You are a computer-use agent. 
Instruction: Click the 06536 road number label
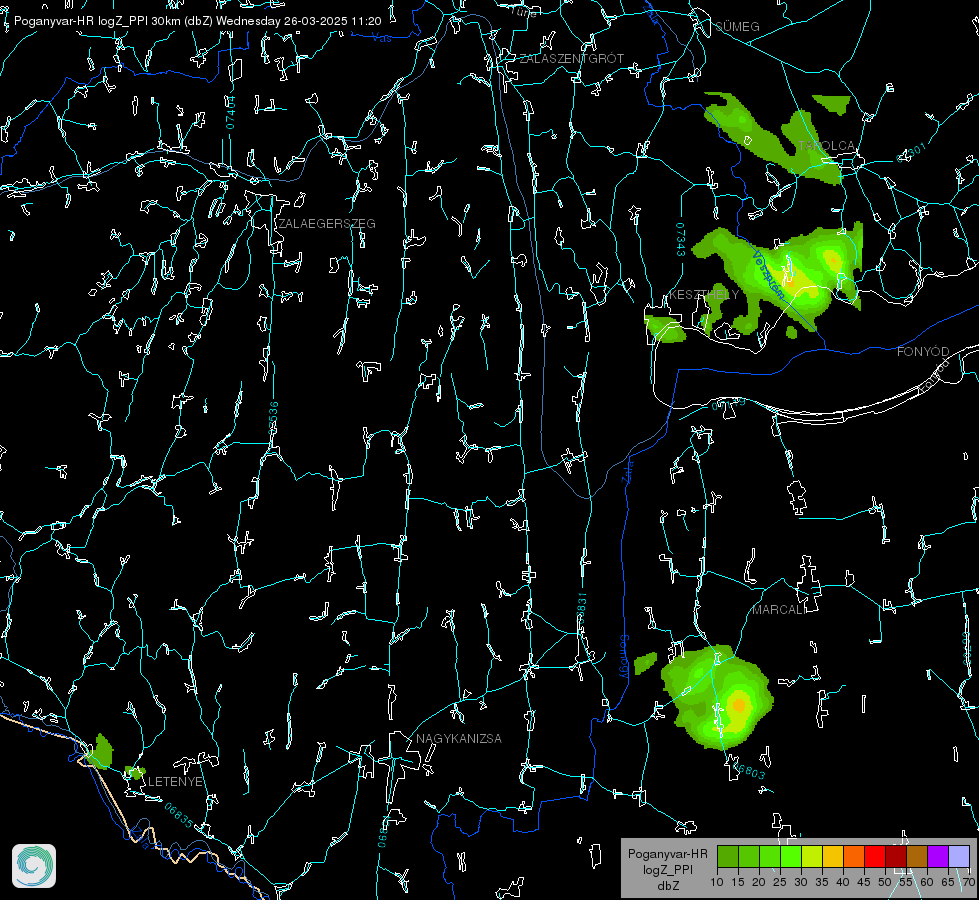pyautogui.click(x=273, y=419)
